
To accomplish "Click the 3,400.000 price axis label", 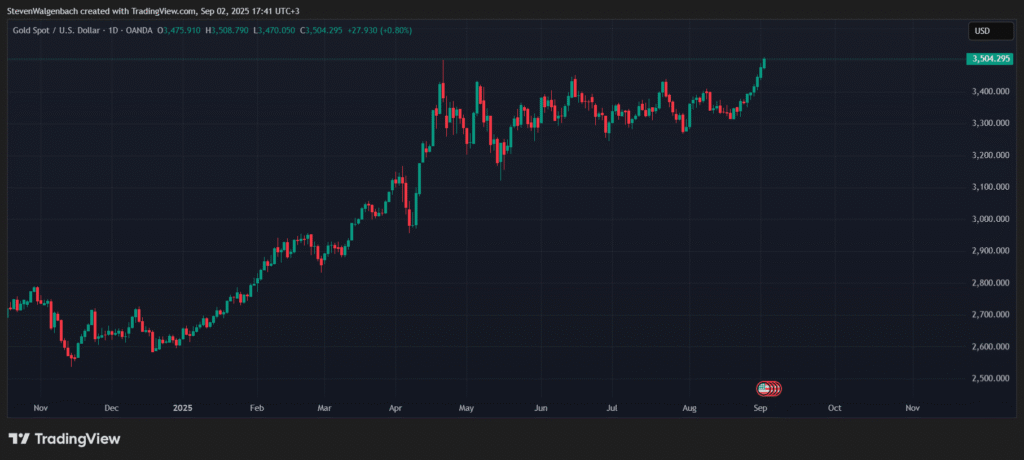I will point(991,91).
